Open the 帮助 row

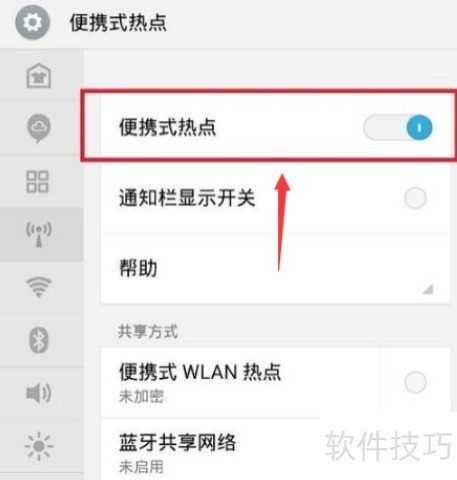[x=275, y=268]
